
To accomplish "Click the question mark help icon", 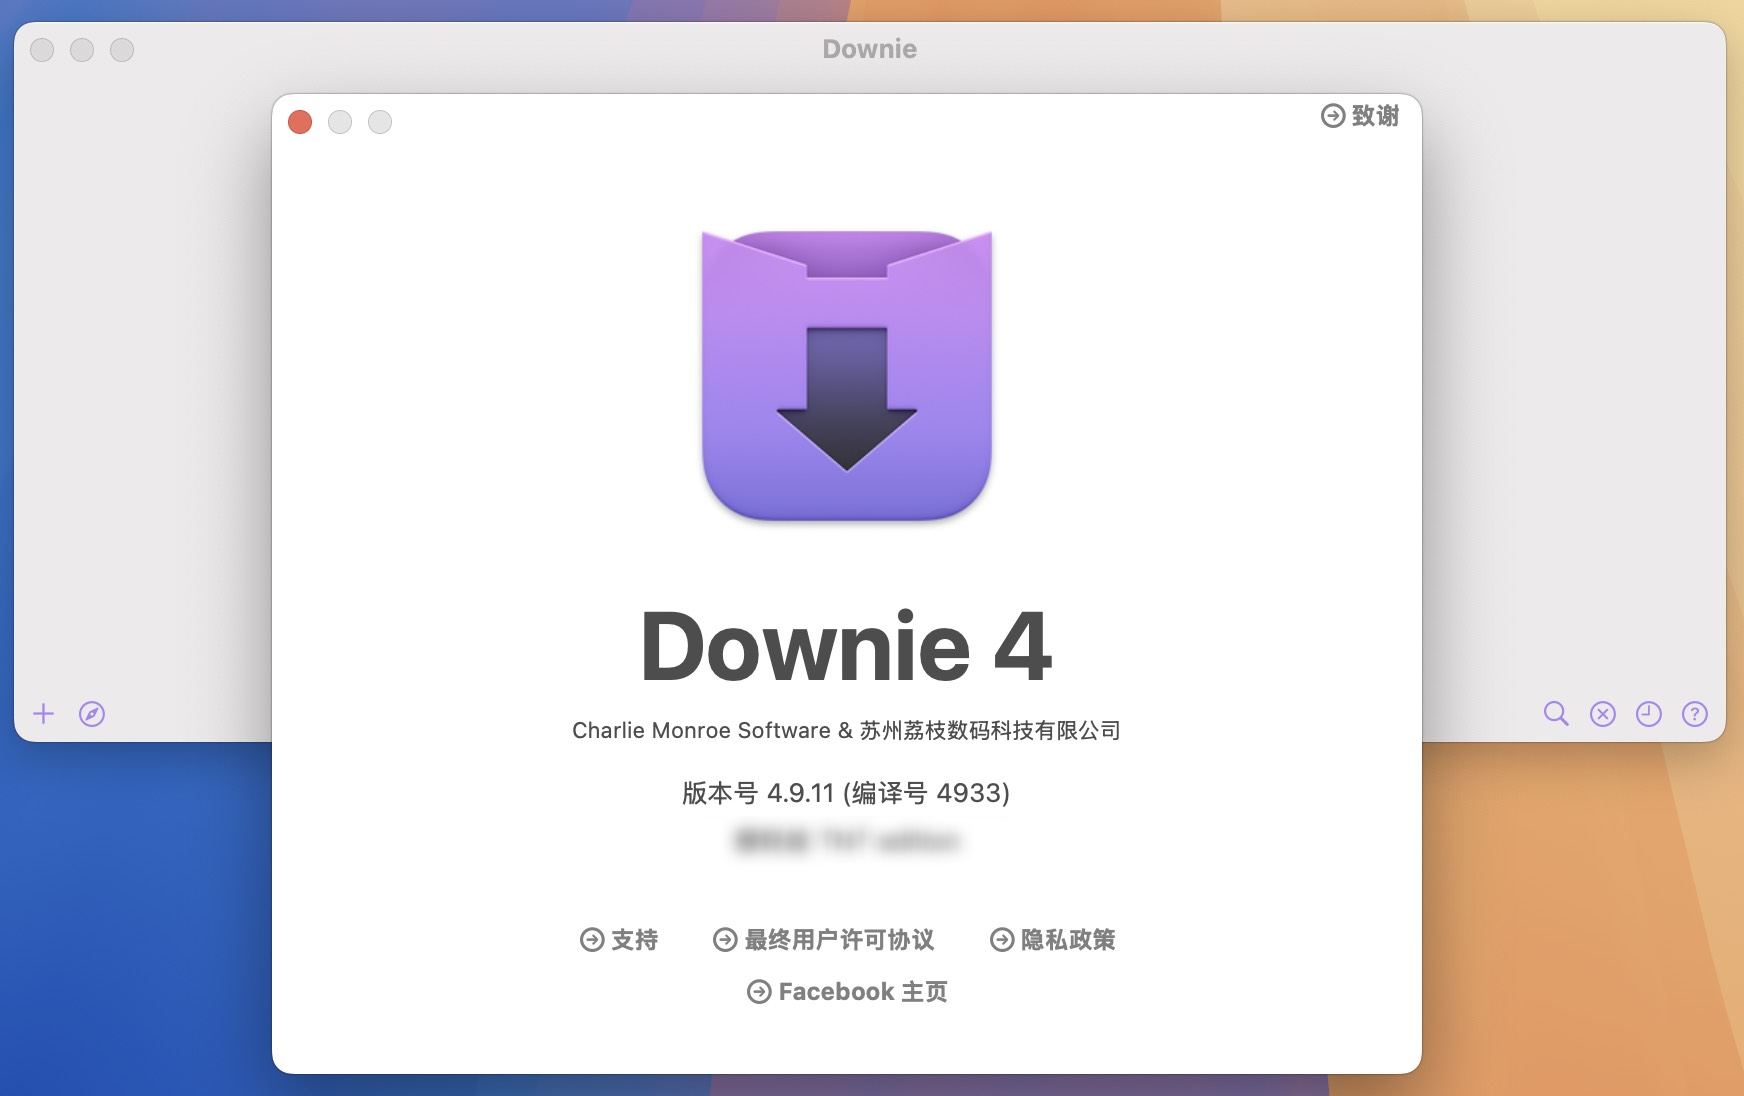I will 1695,714.
